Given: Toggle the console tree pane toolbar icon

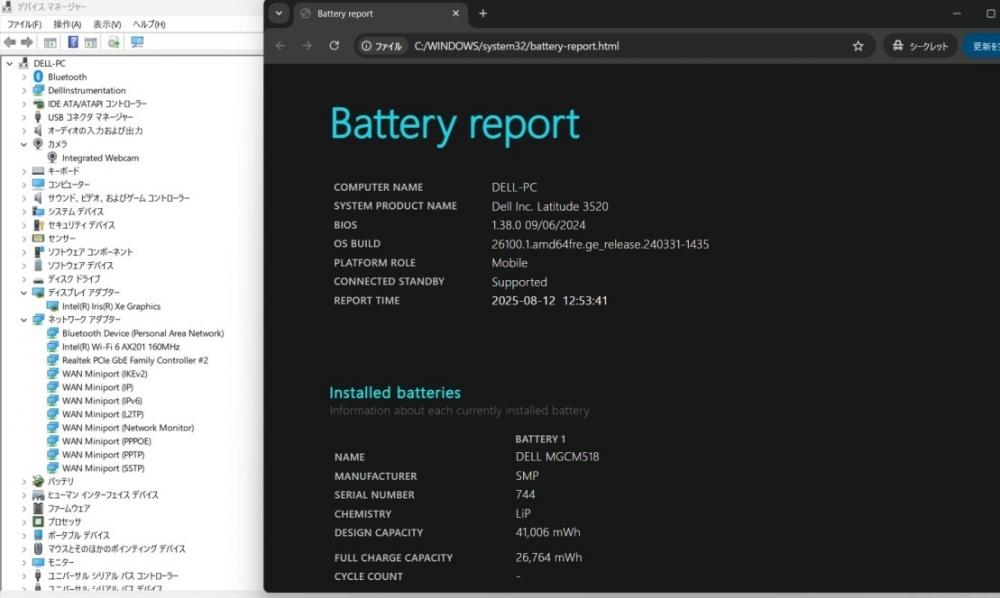Looking at the screenshot, I should tap(50, 42).
